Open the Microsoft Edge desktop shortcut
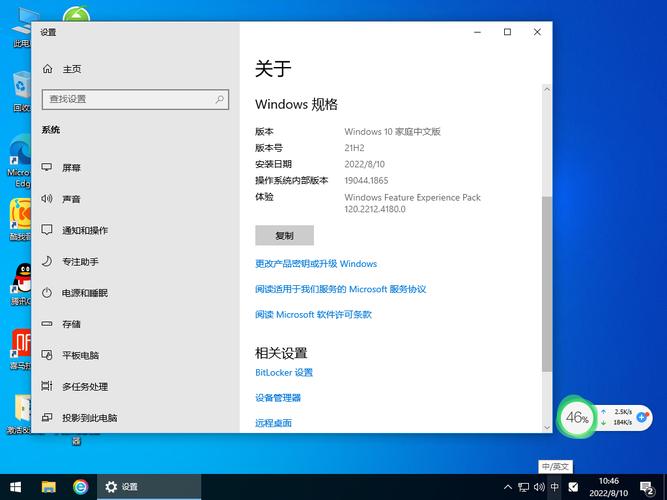The width and height of the screenshot is (667, 500). tap(20, 161)
